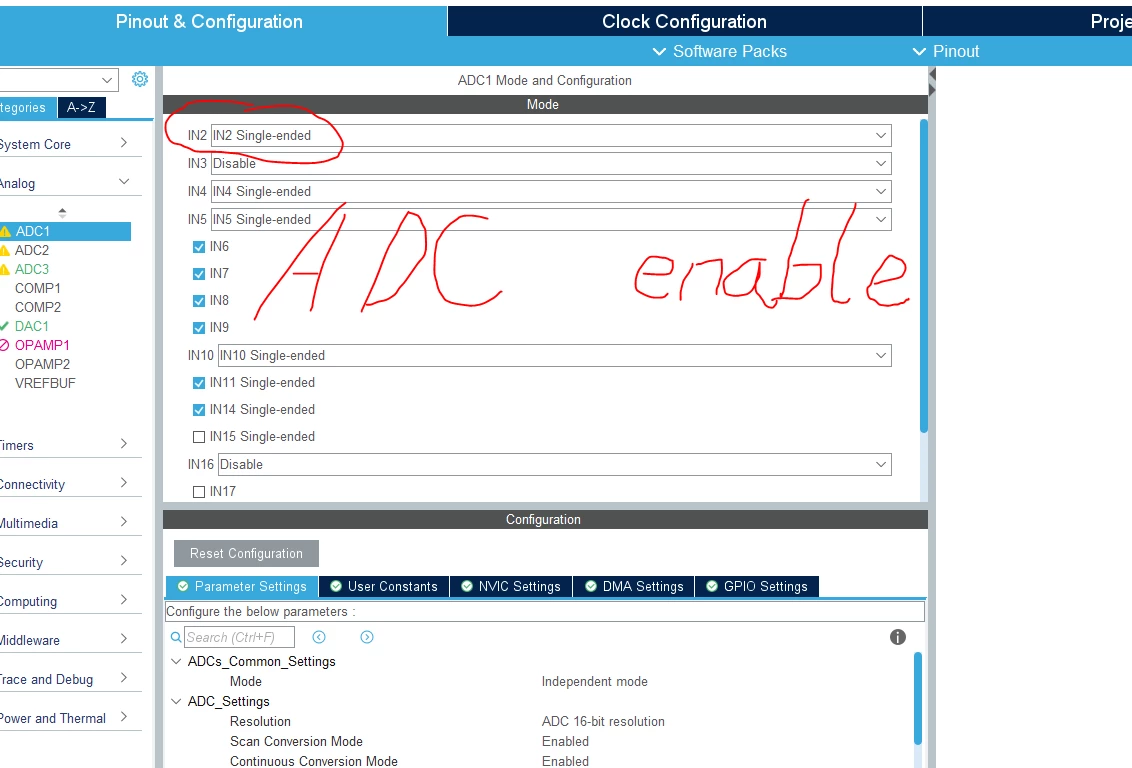1132x768 pixels.
Task: Open the IN3 Disable dropdown
Action: 551,163
